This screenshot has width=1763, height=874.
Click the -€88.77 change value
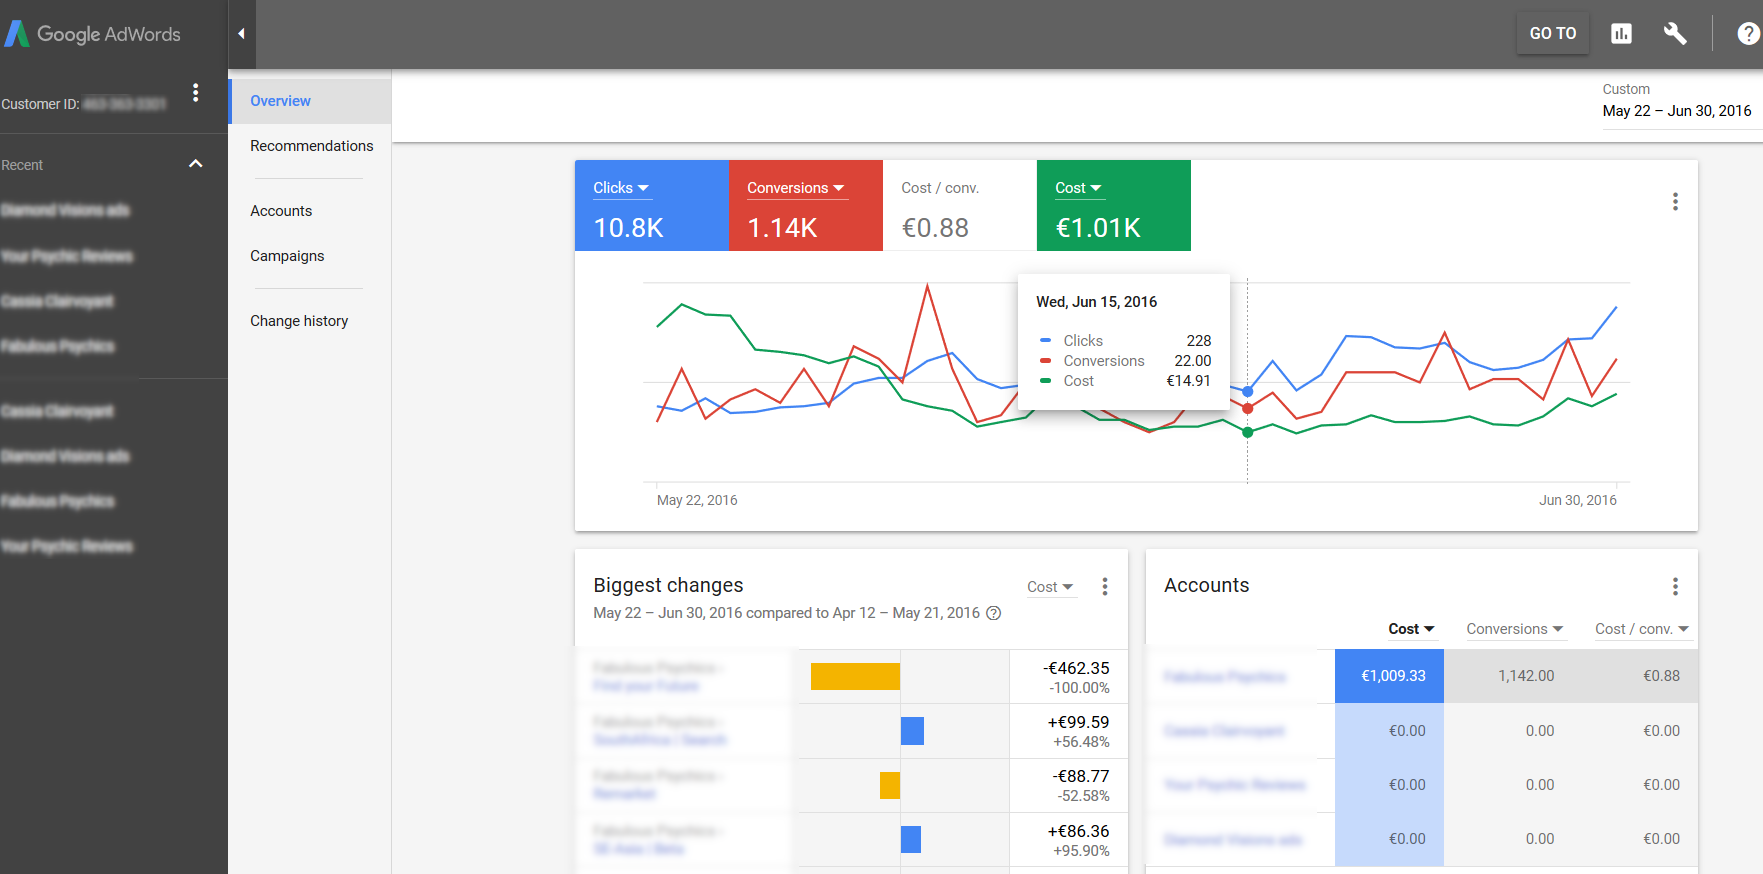coord(1081,776)
